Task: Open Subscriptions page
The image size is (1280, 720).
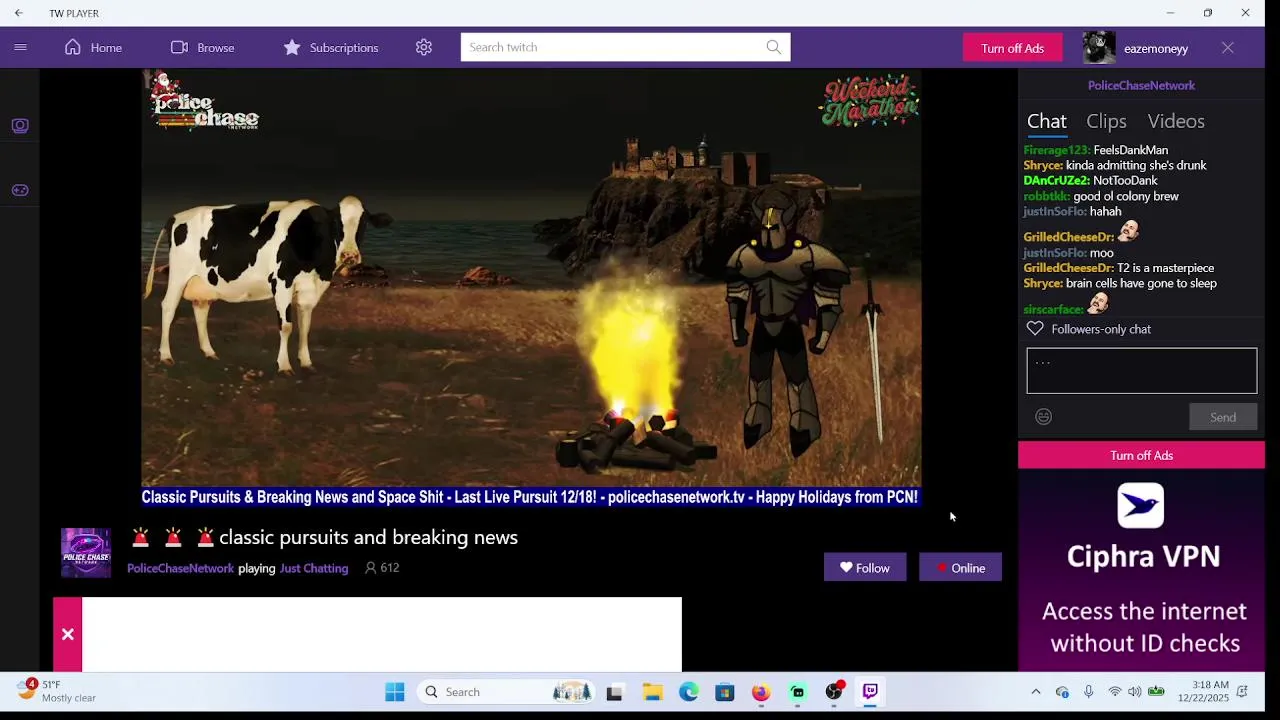Action: tap(330, 47)
